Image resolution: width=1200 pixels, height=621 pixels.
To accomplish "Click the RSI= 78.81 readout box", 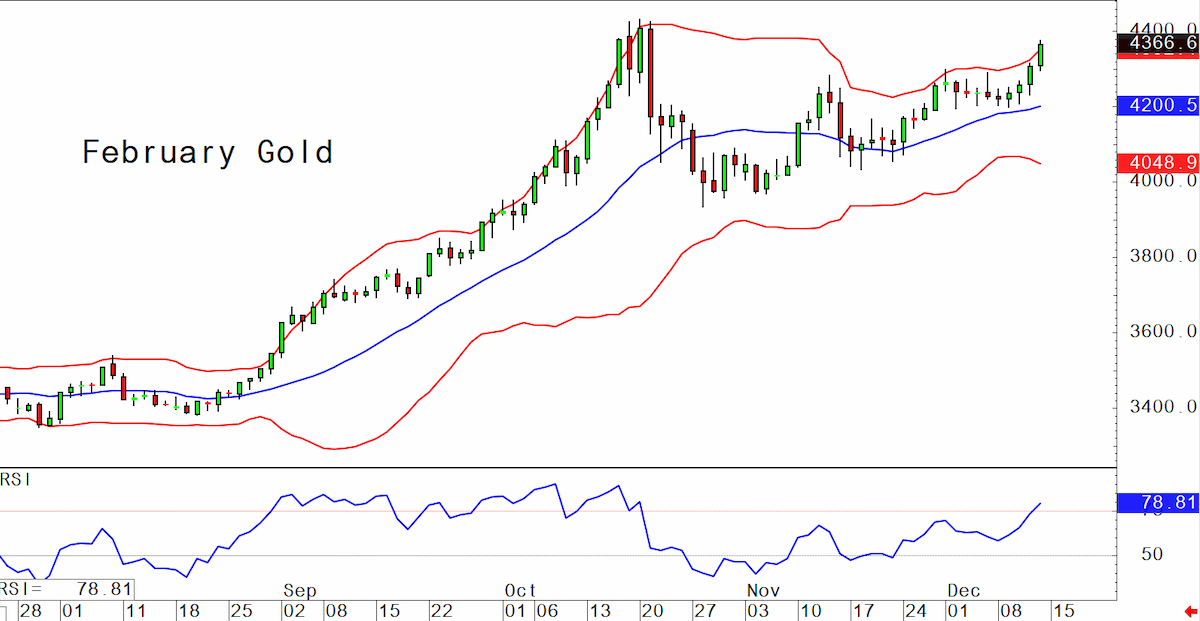I will (66, 589).
